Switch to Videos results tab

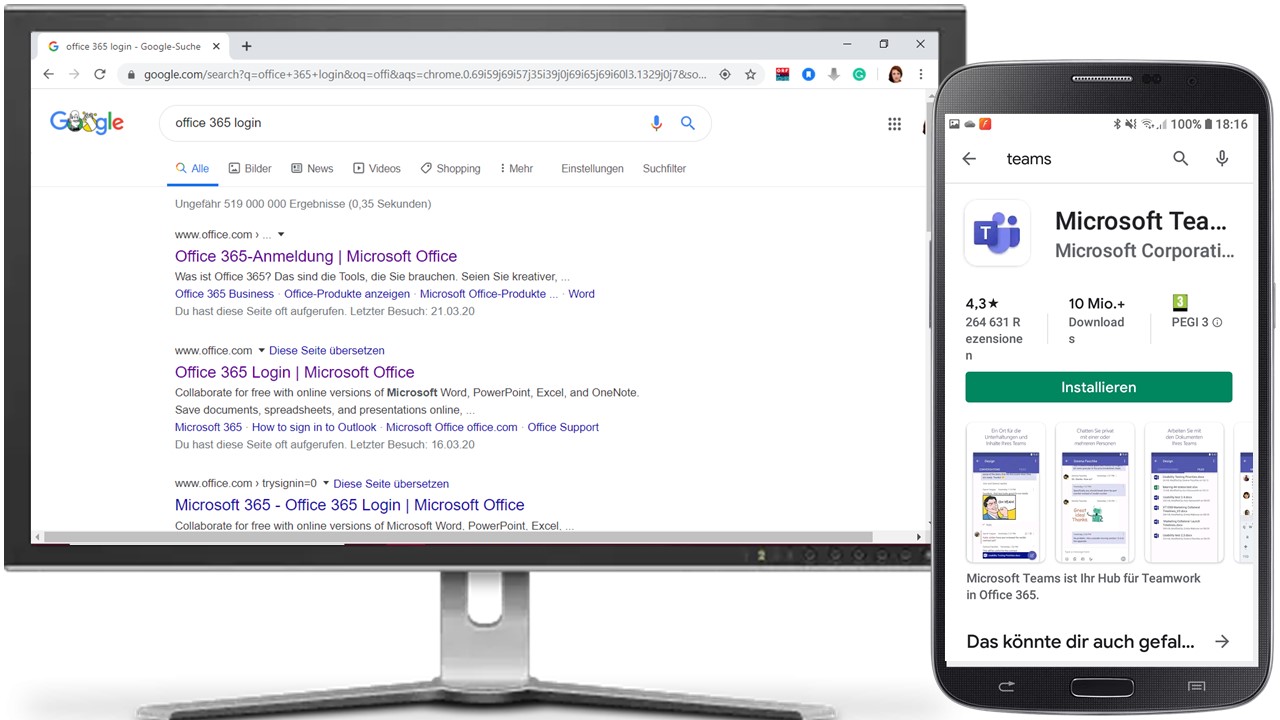pyautogui.click(x=376, y=169)
